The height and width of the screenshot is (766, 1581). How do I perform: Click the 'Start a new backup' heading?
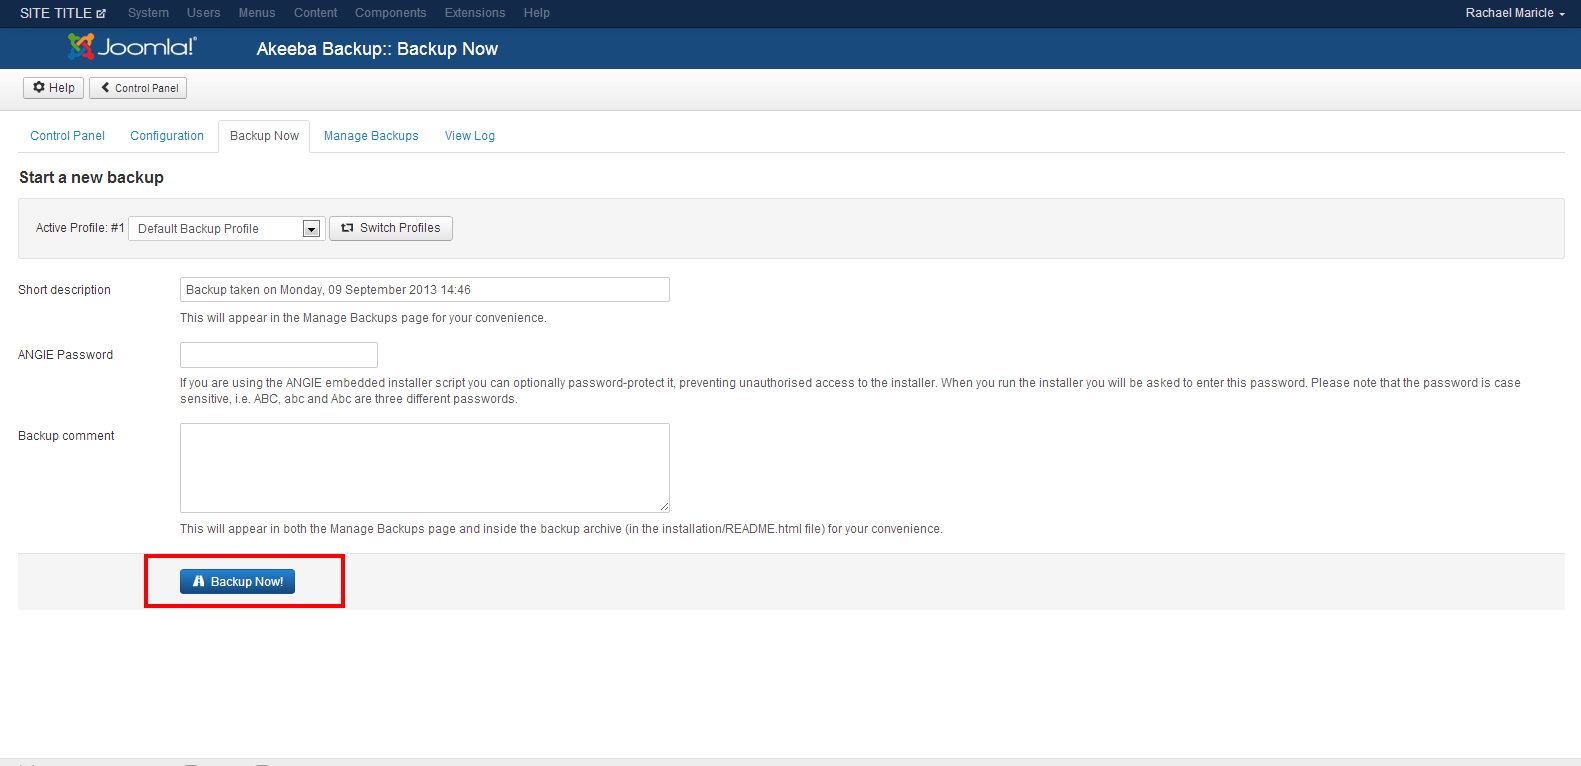point(91,177)
